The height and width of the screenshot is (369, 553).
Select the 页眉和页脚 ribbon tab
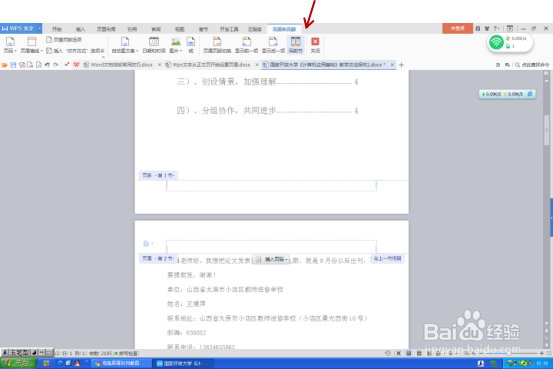tap(284, 29)
